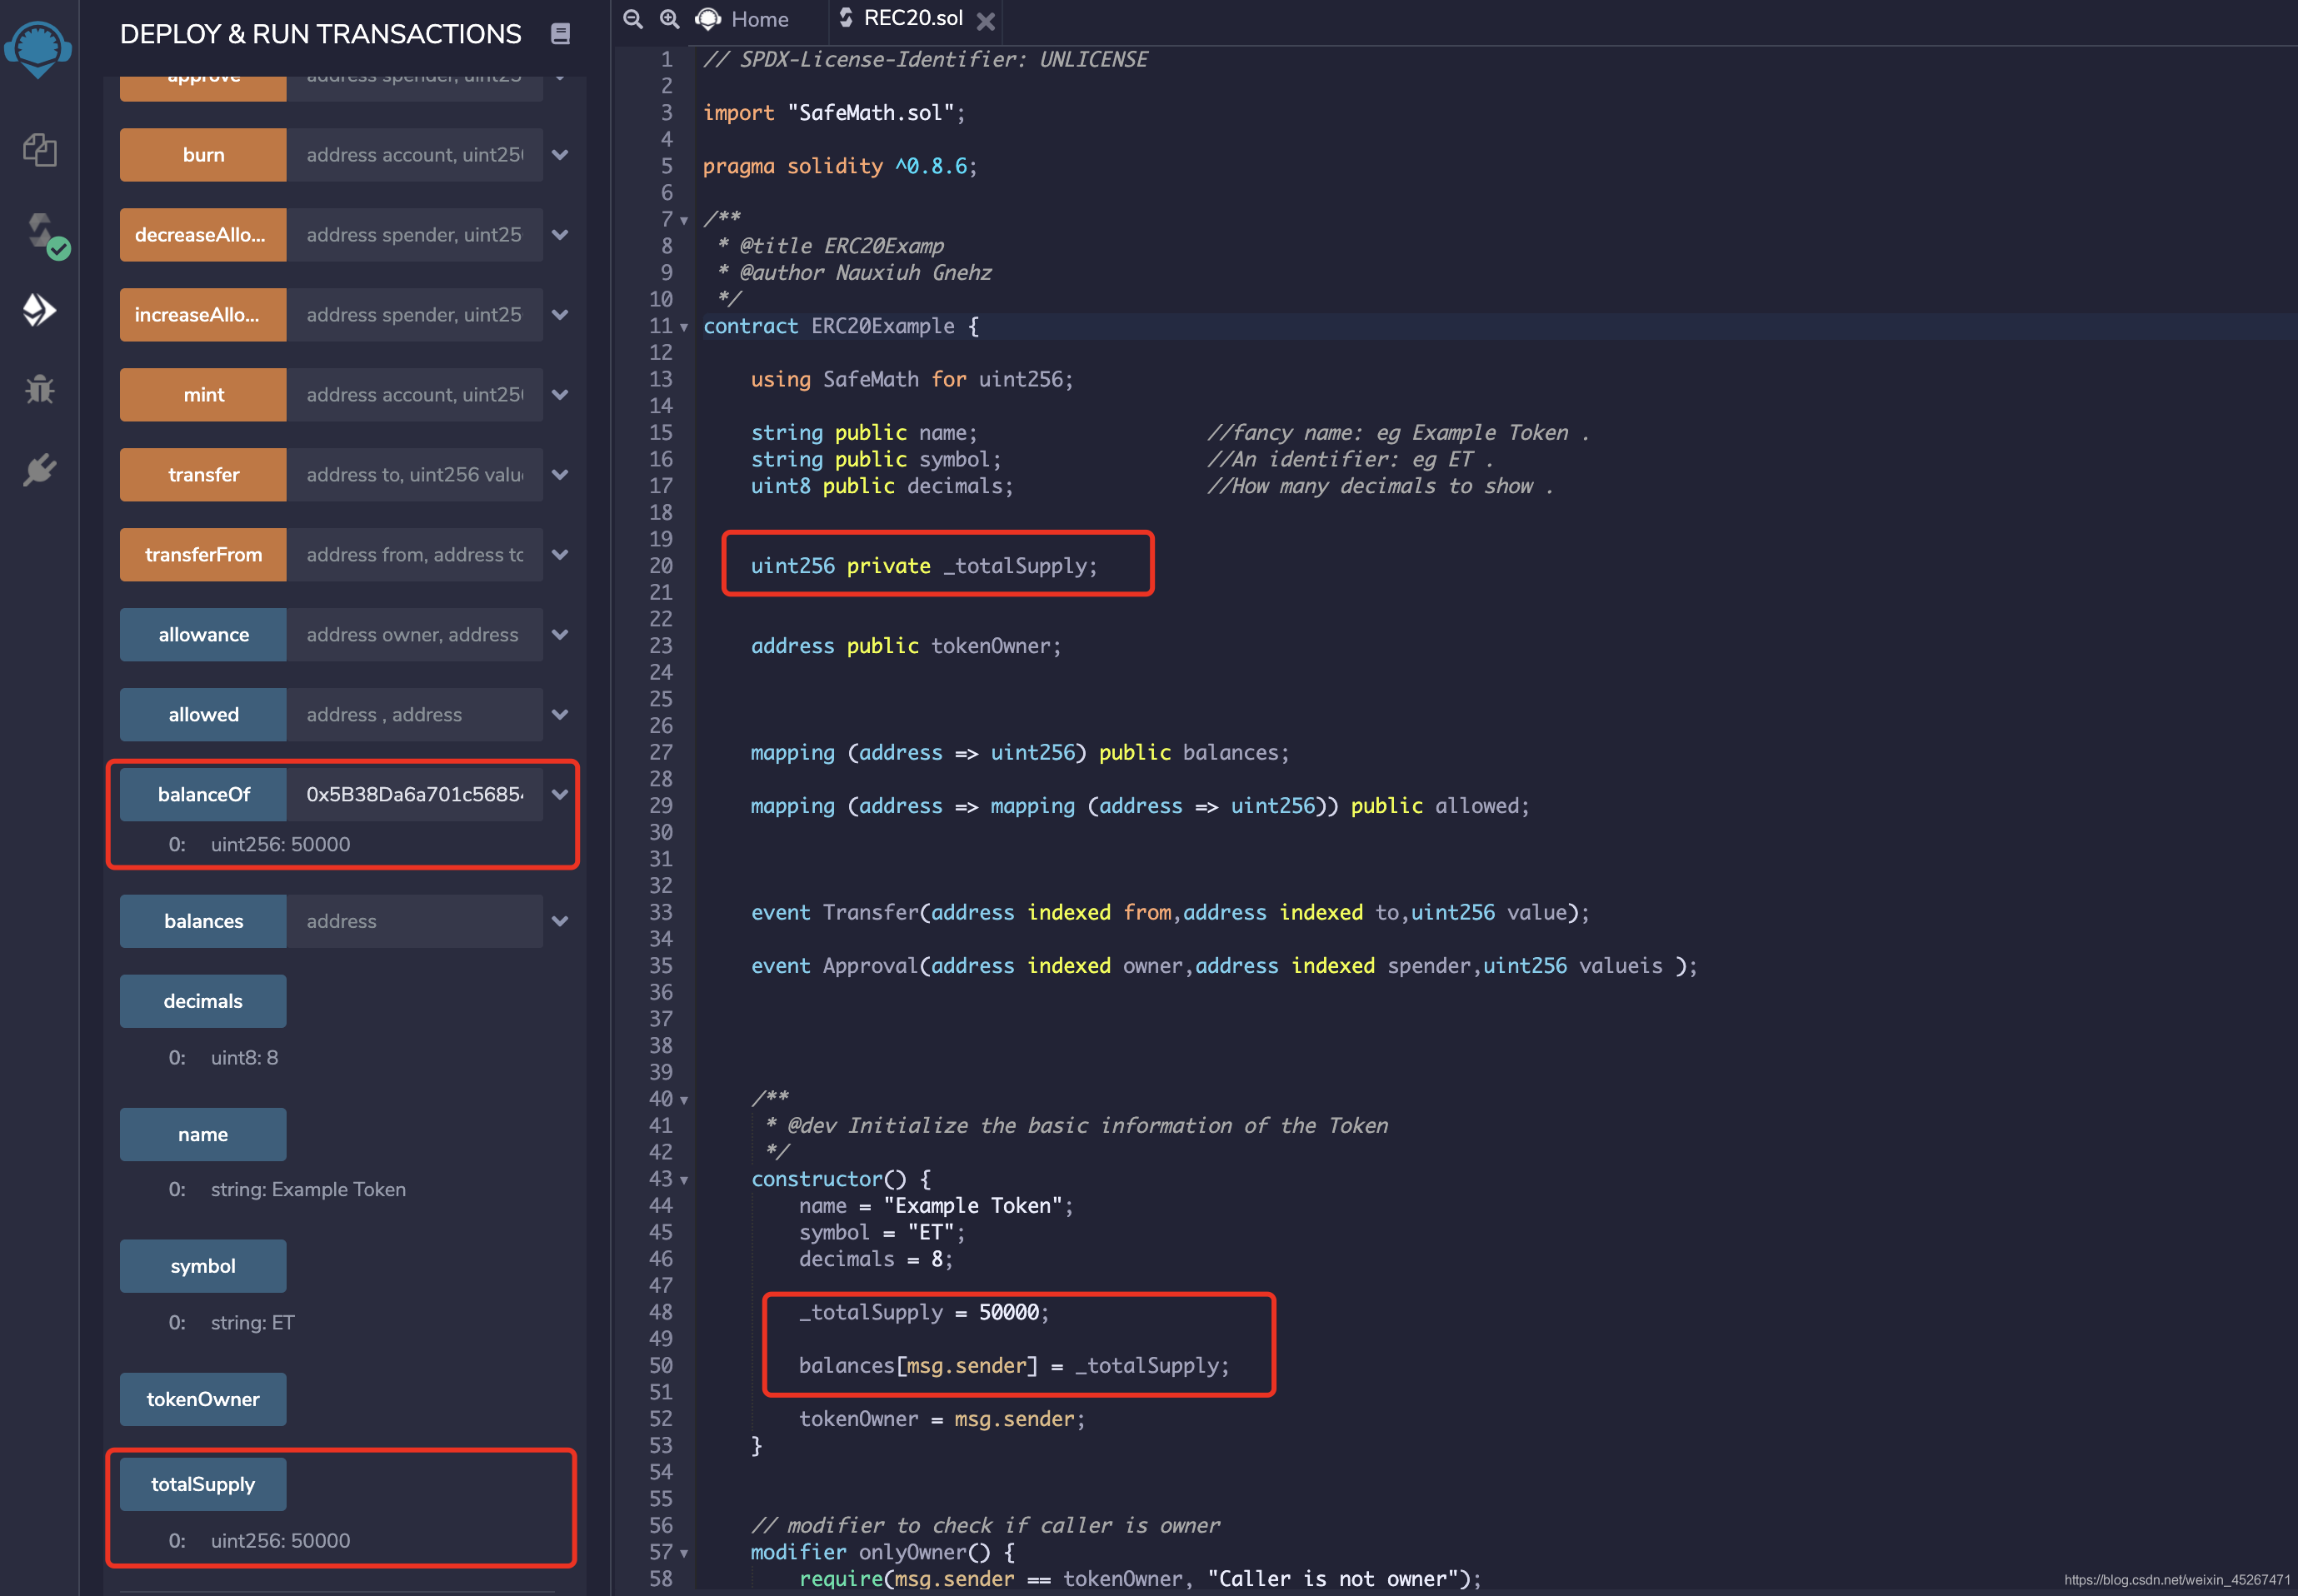Zoom in the editor font

pyautogui.click(x=670, y=19)
